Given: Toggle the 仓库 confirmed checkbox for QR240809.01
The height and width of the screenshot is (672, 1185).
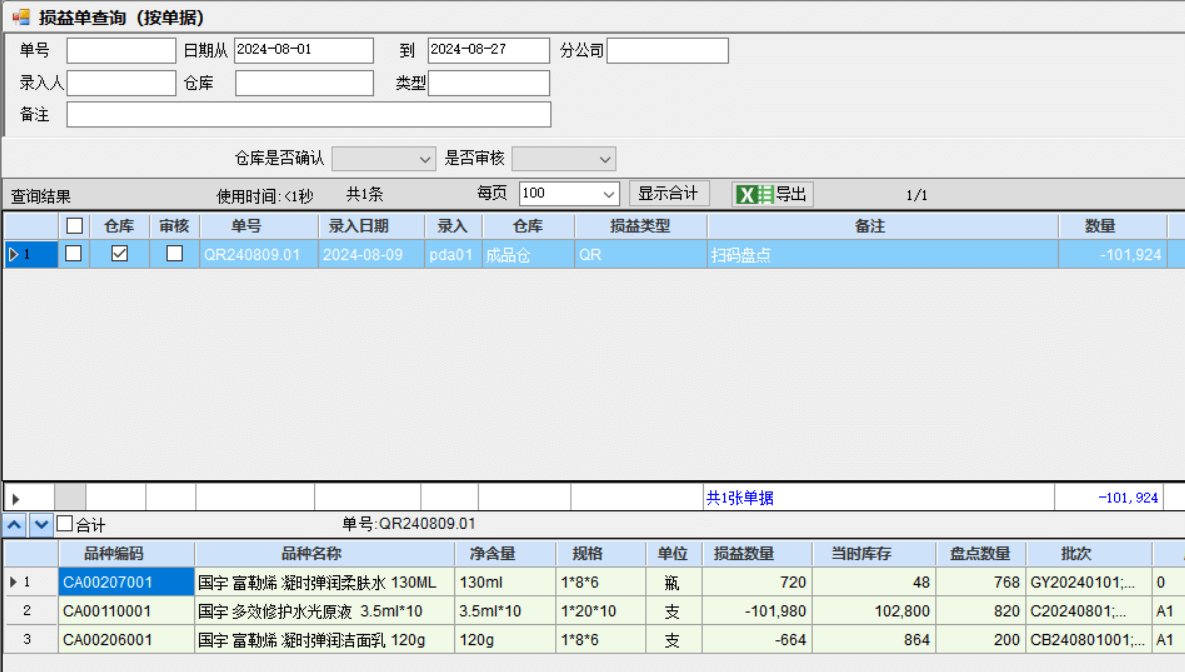Looking at the screenshot, I should point(120,254).
